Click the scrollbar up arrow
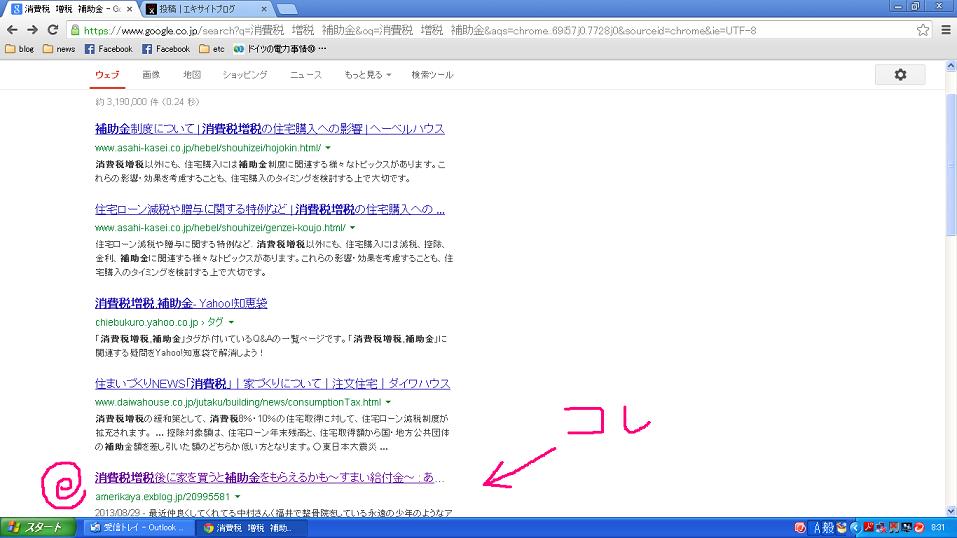Screen dimensions: 957x538 [x=951, y=65]
